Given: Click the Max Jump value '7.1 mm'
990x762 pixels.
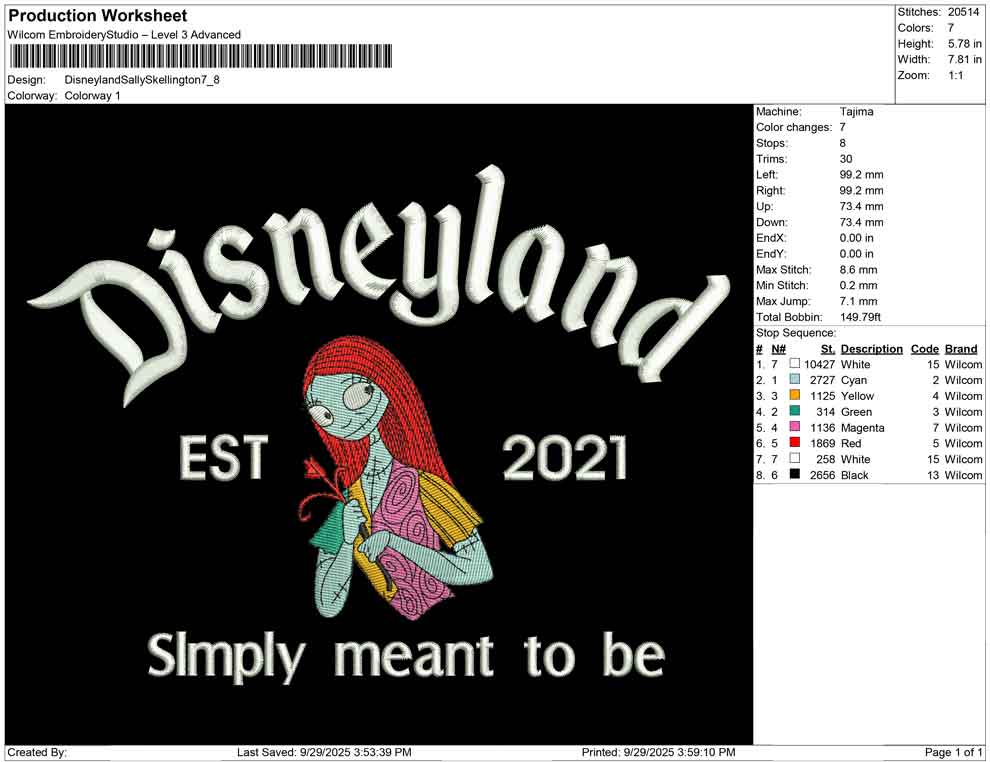Looking at the screenshot, I should (859, 301).
